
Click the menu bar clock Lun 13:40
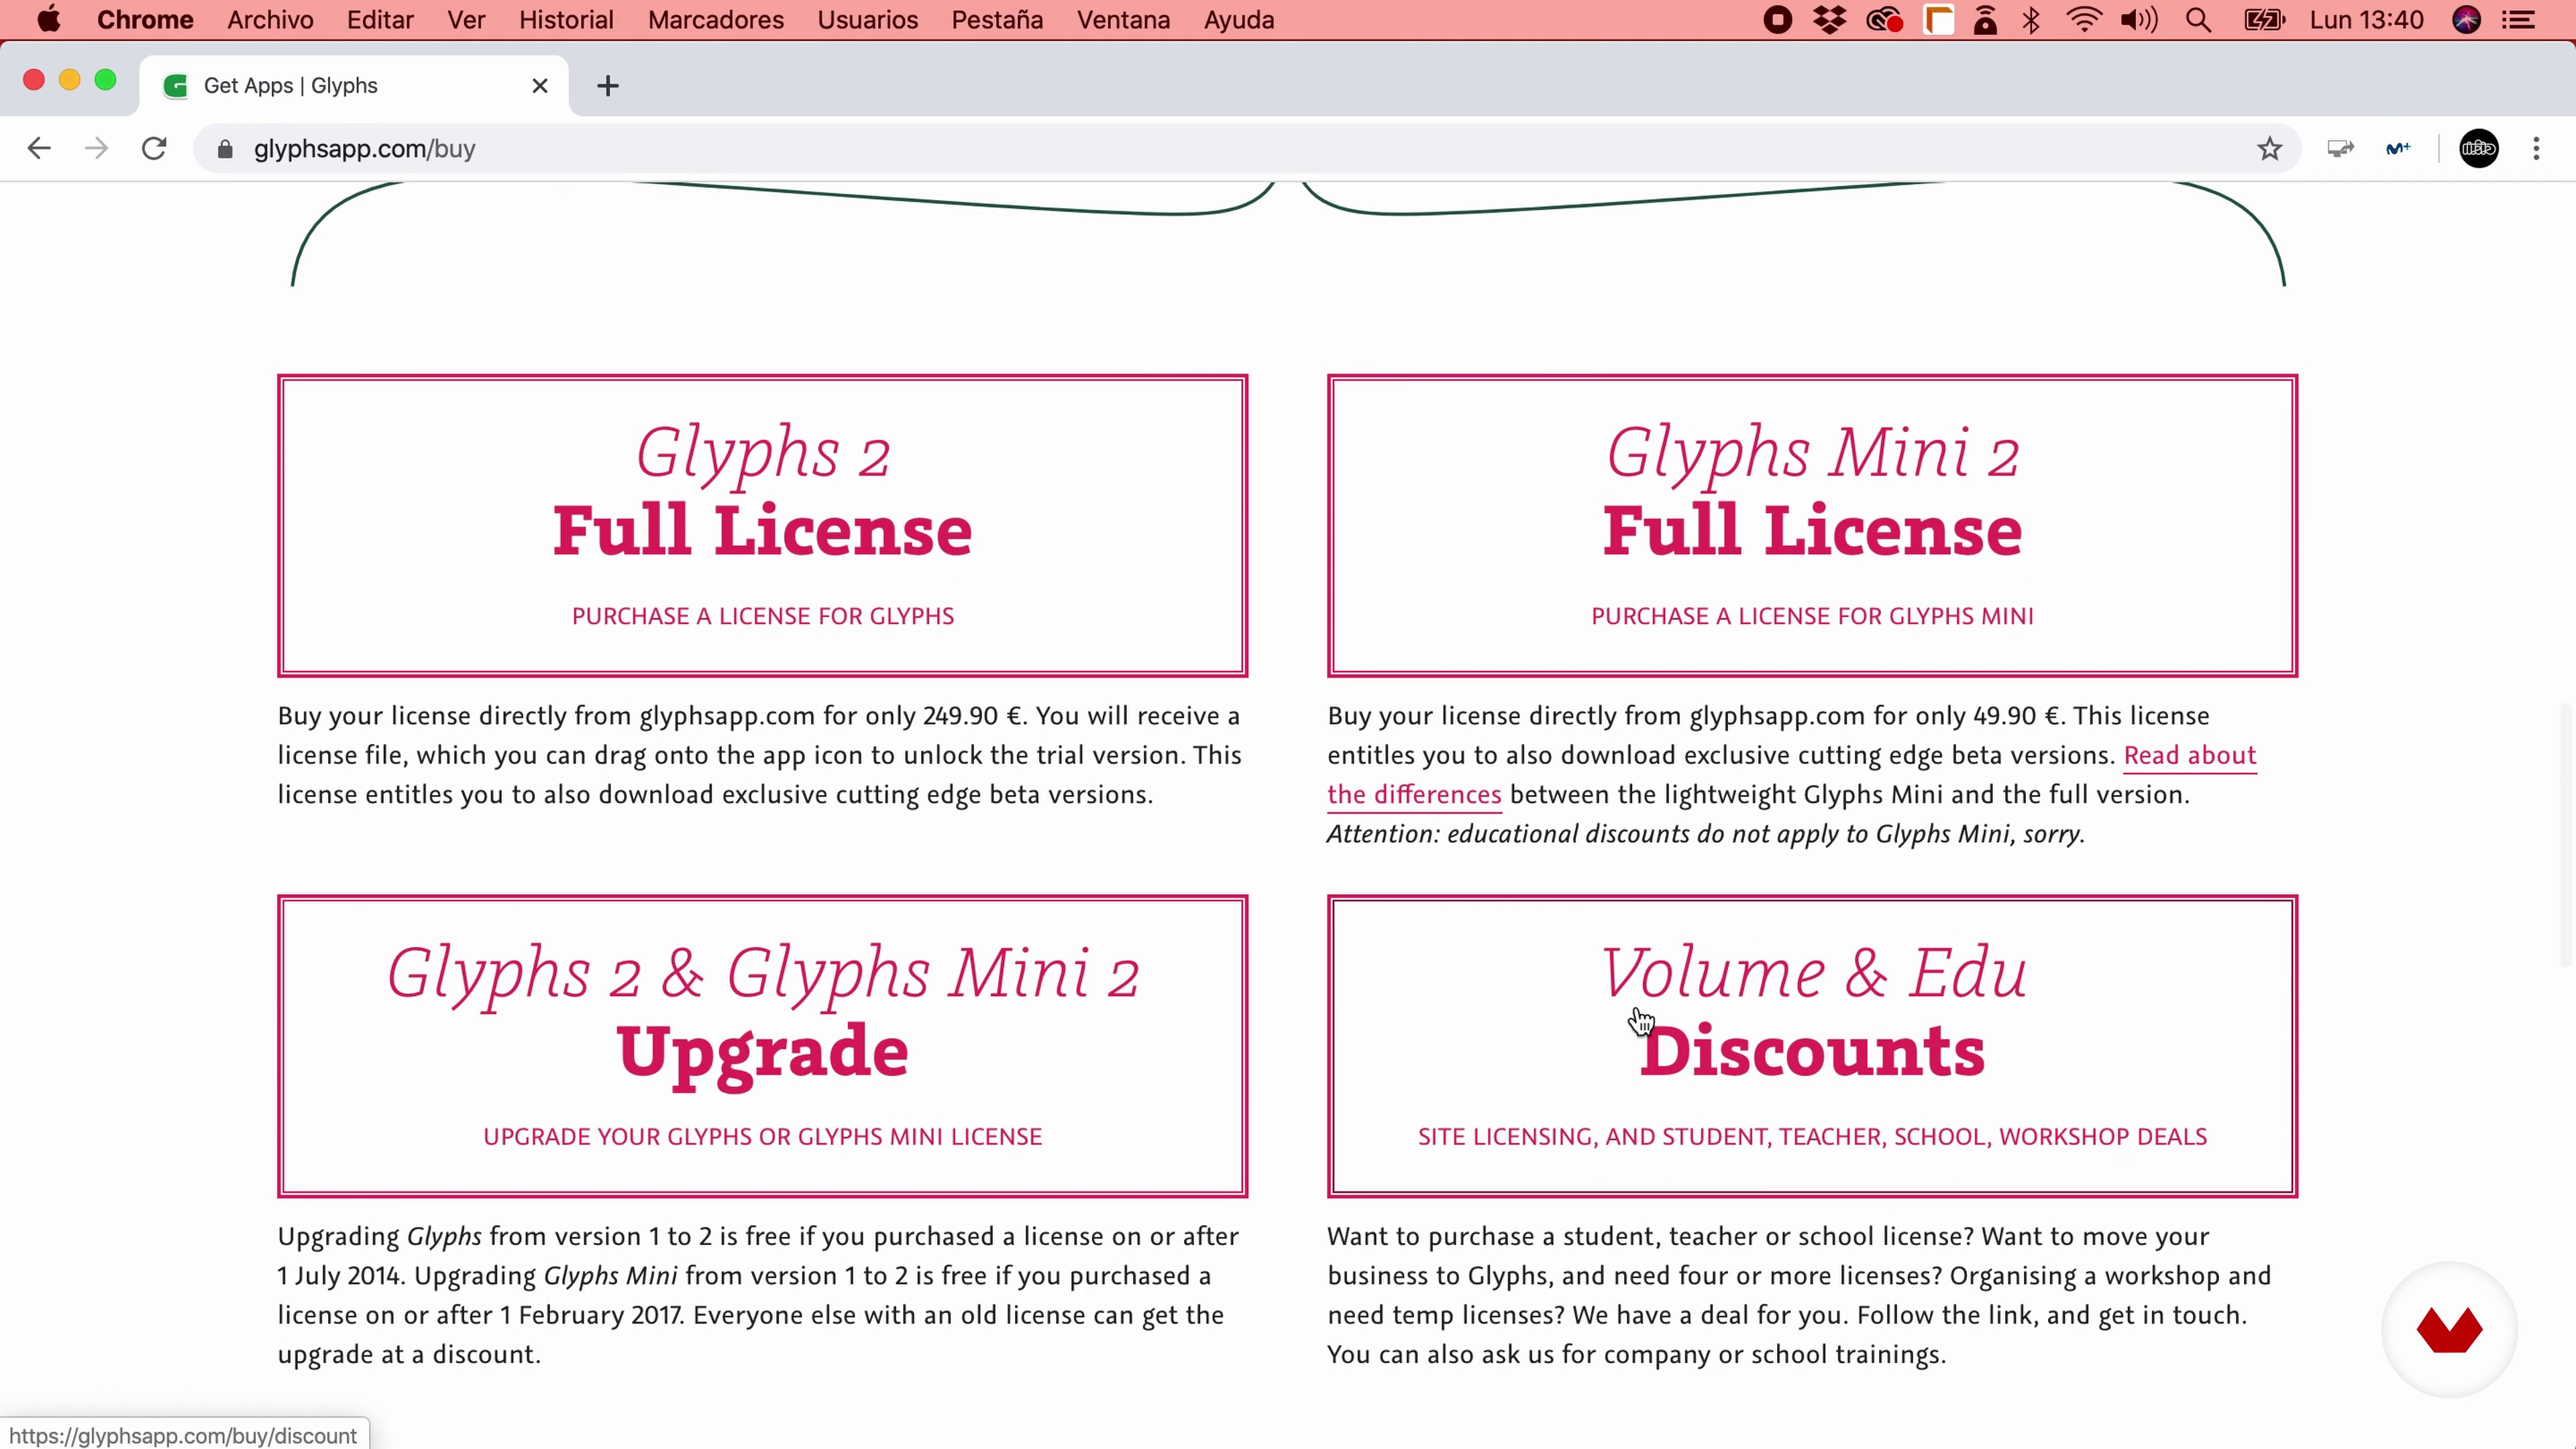coord(2366,20)
